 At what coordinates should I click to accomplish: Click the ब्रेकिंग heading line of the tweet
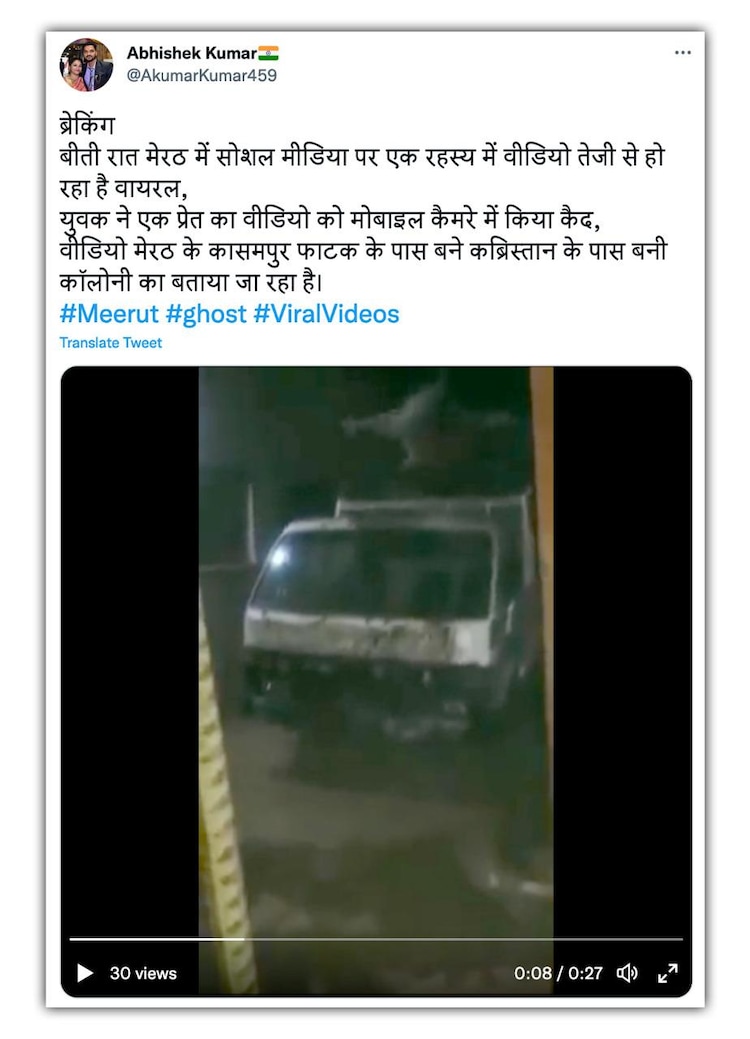pos(87,125)
